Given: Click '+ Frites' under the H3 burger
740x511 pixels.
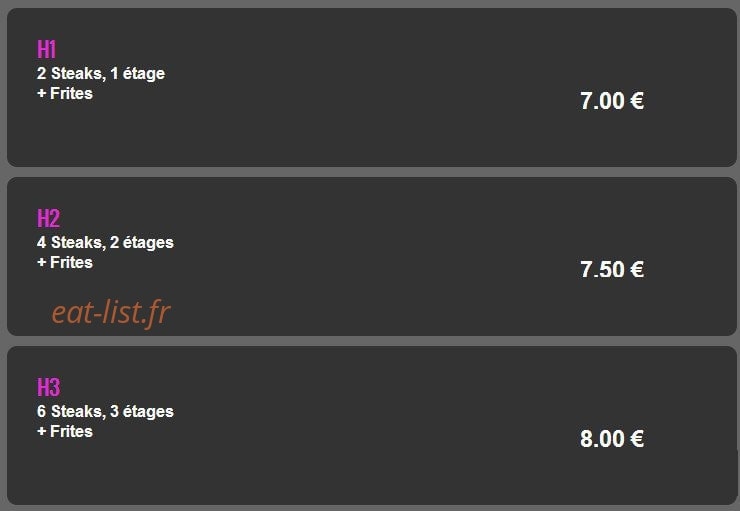Looking at the screenshot, I should click(x=65, y=431).
